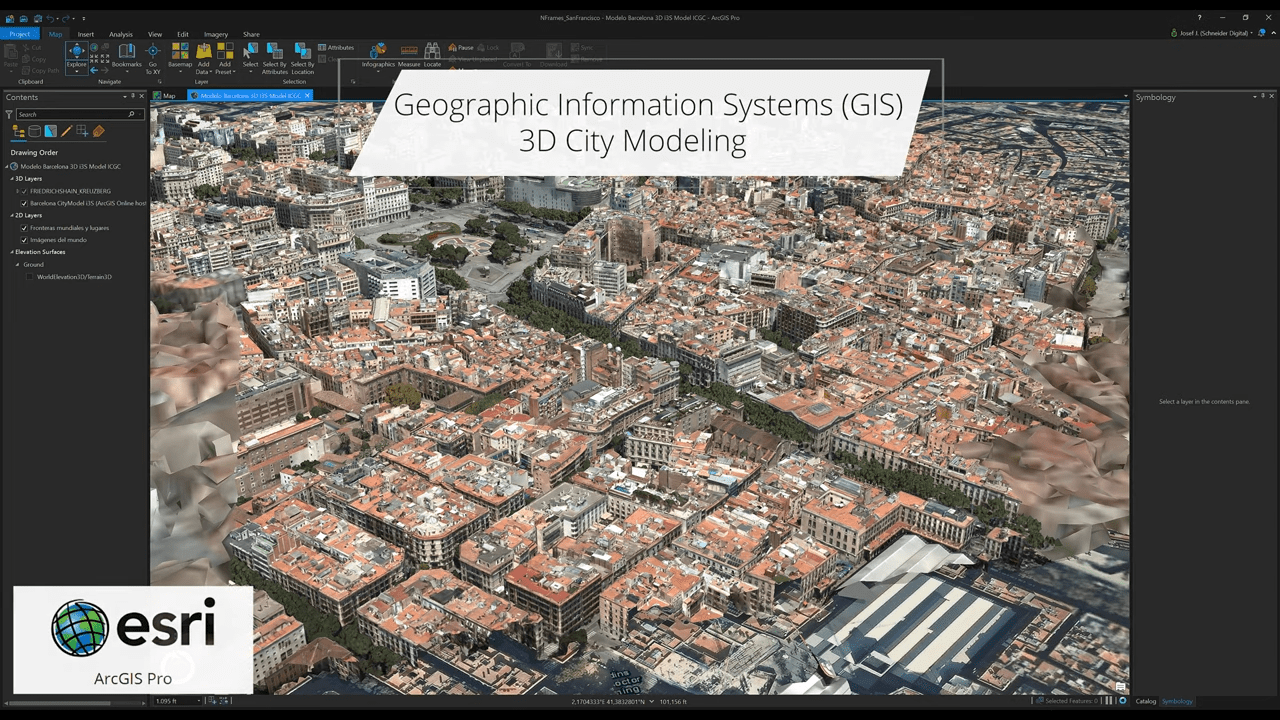Collapse the Ground surface node
This screenshot has height=720, width=1280.
[x=18, y=264]
